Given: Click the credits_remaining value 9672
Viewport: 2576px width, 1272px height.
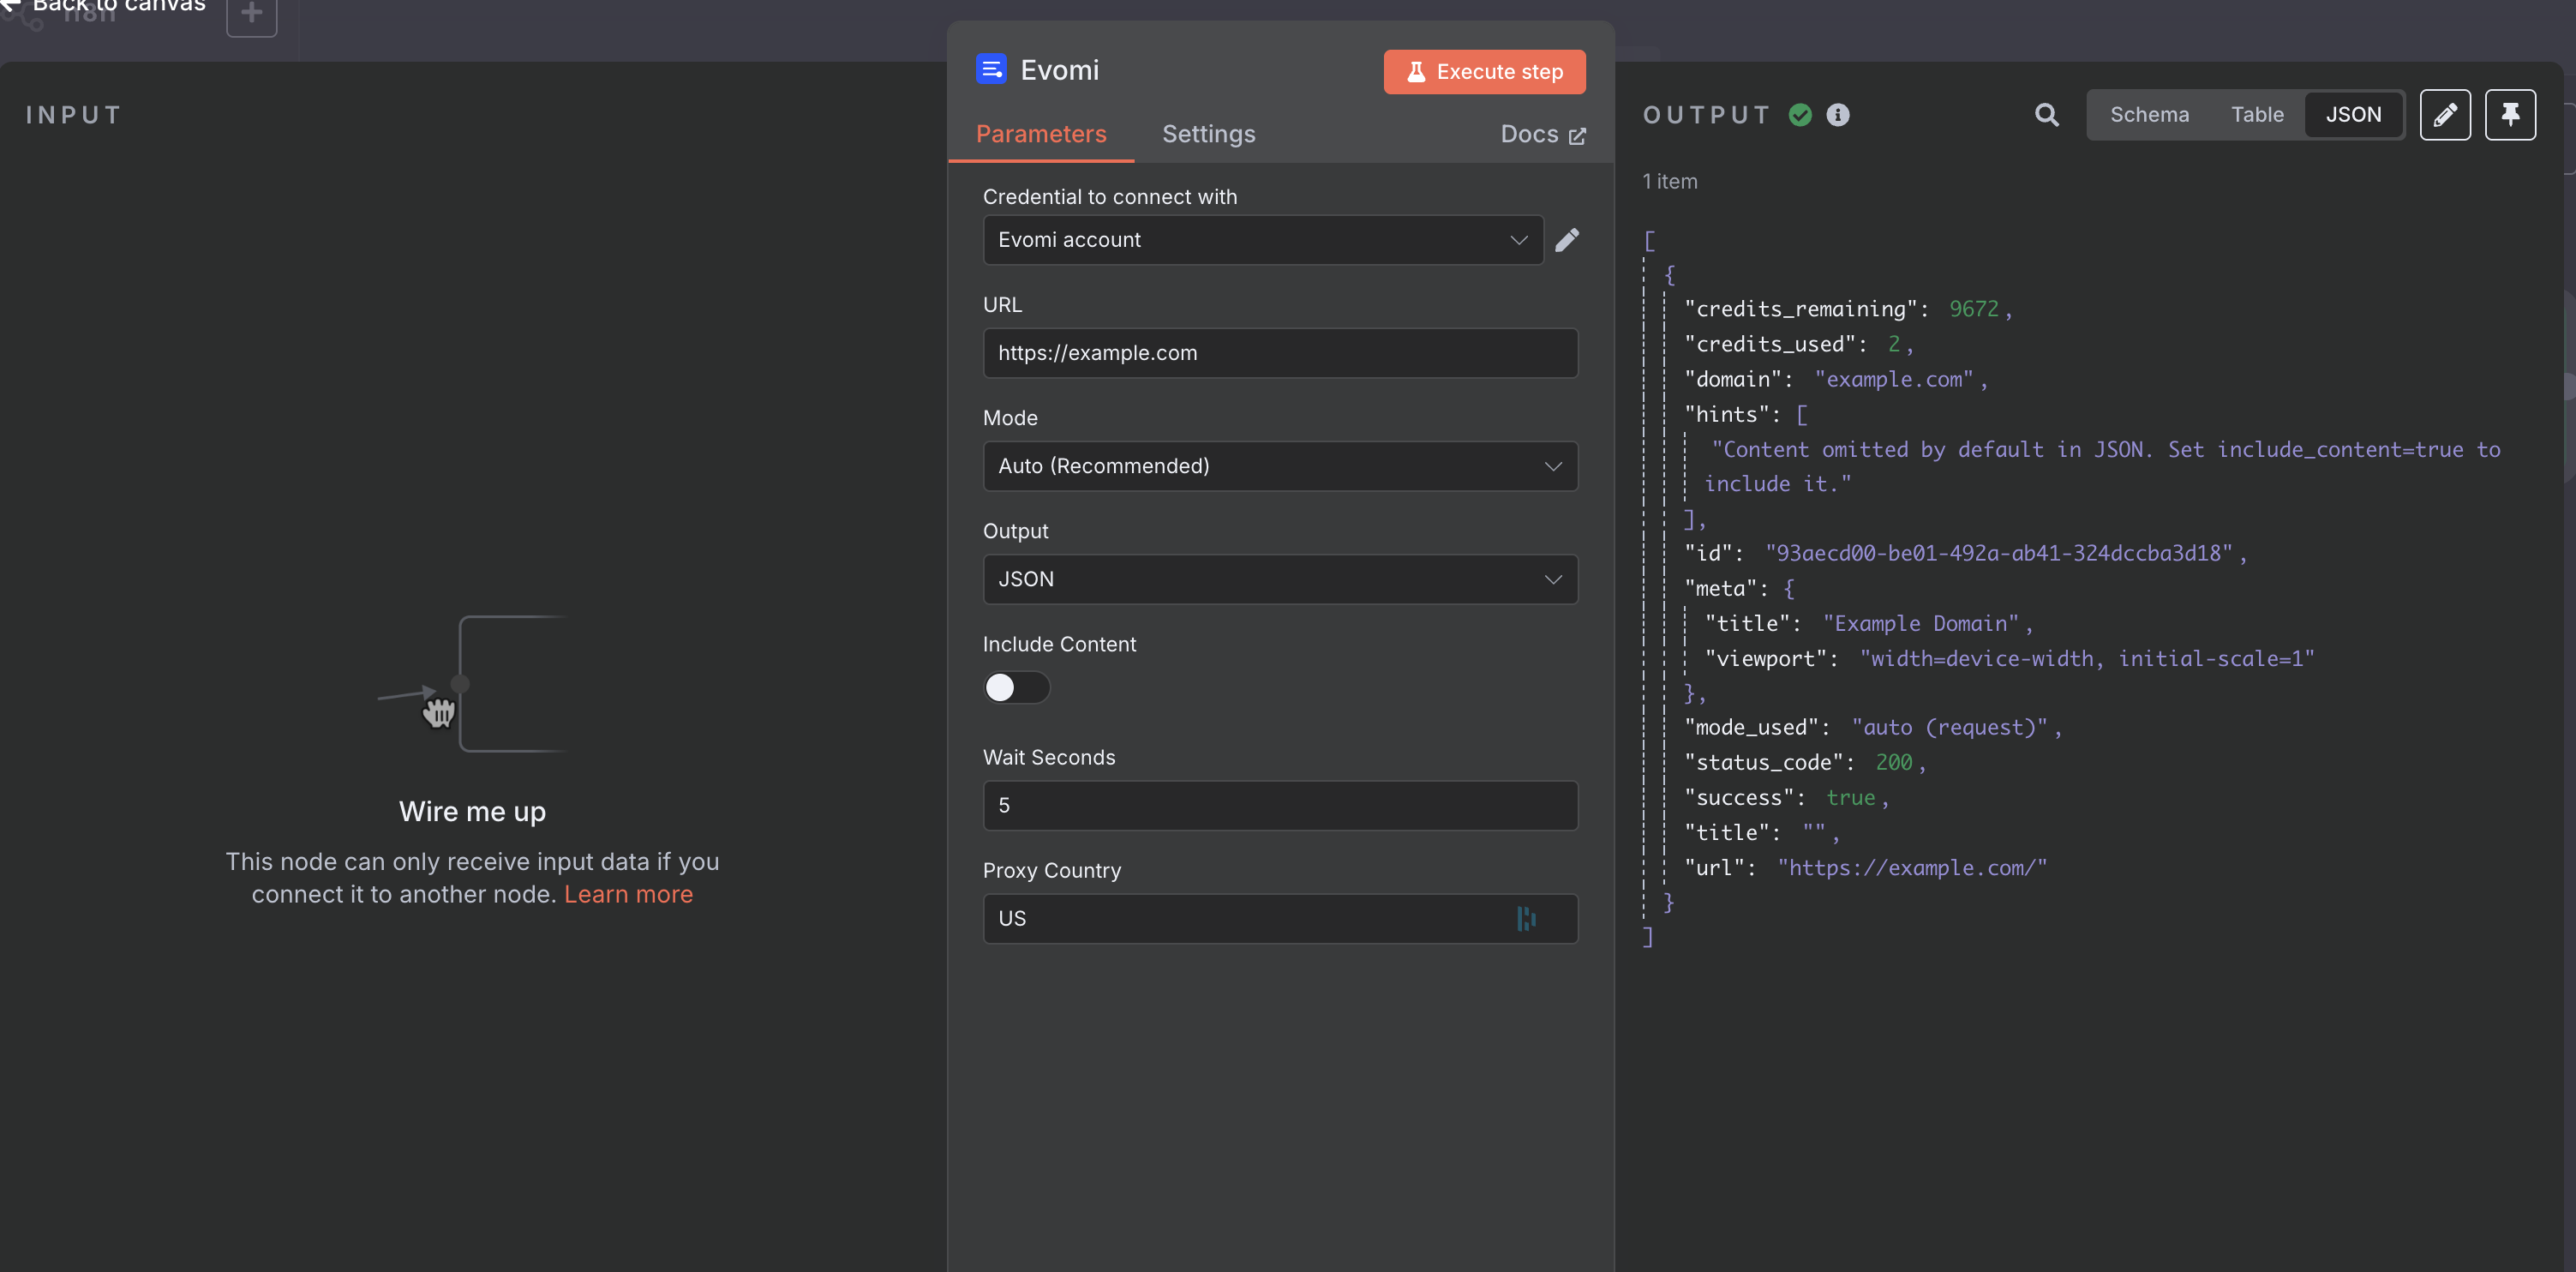Looking at the screenshot, I should pos(1974,309).
